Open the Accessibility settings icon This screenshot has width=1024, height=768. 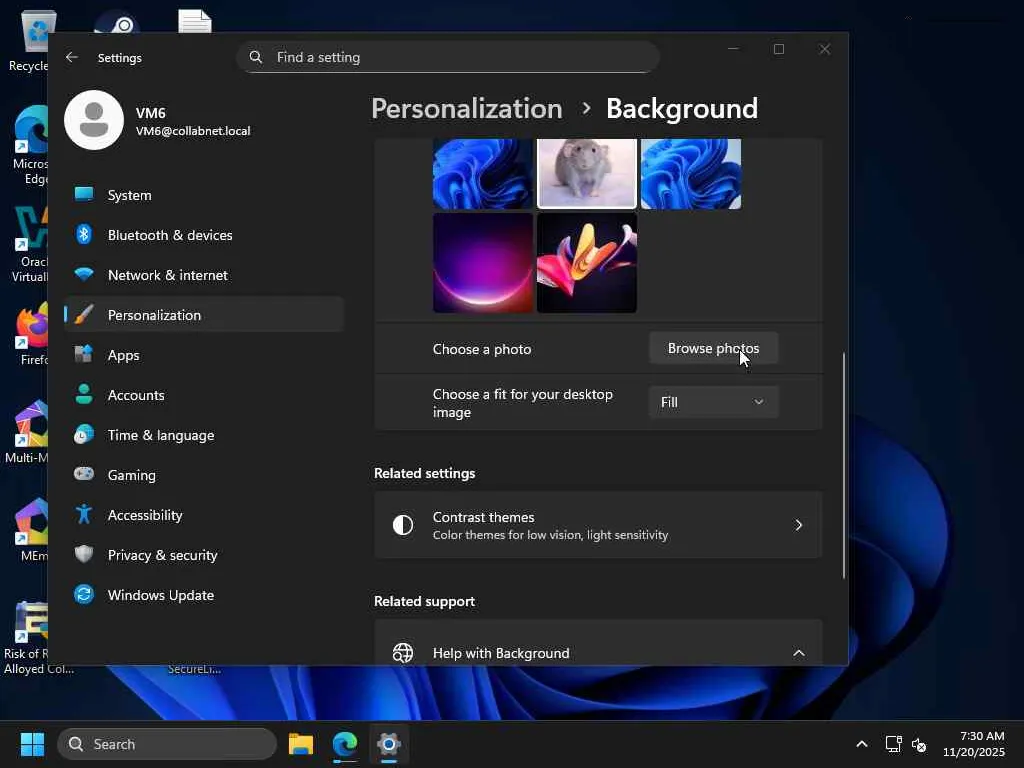pos(84,515)
